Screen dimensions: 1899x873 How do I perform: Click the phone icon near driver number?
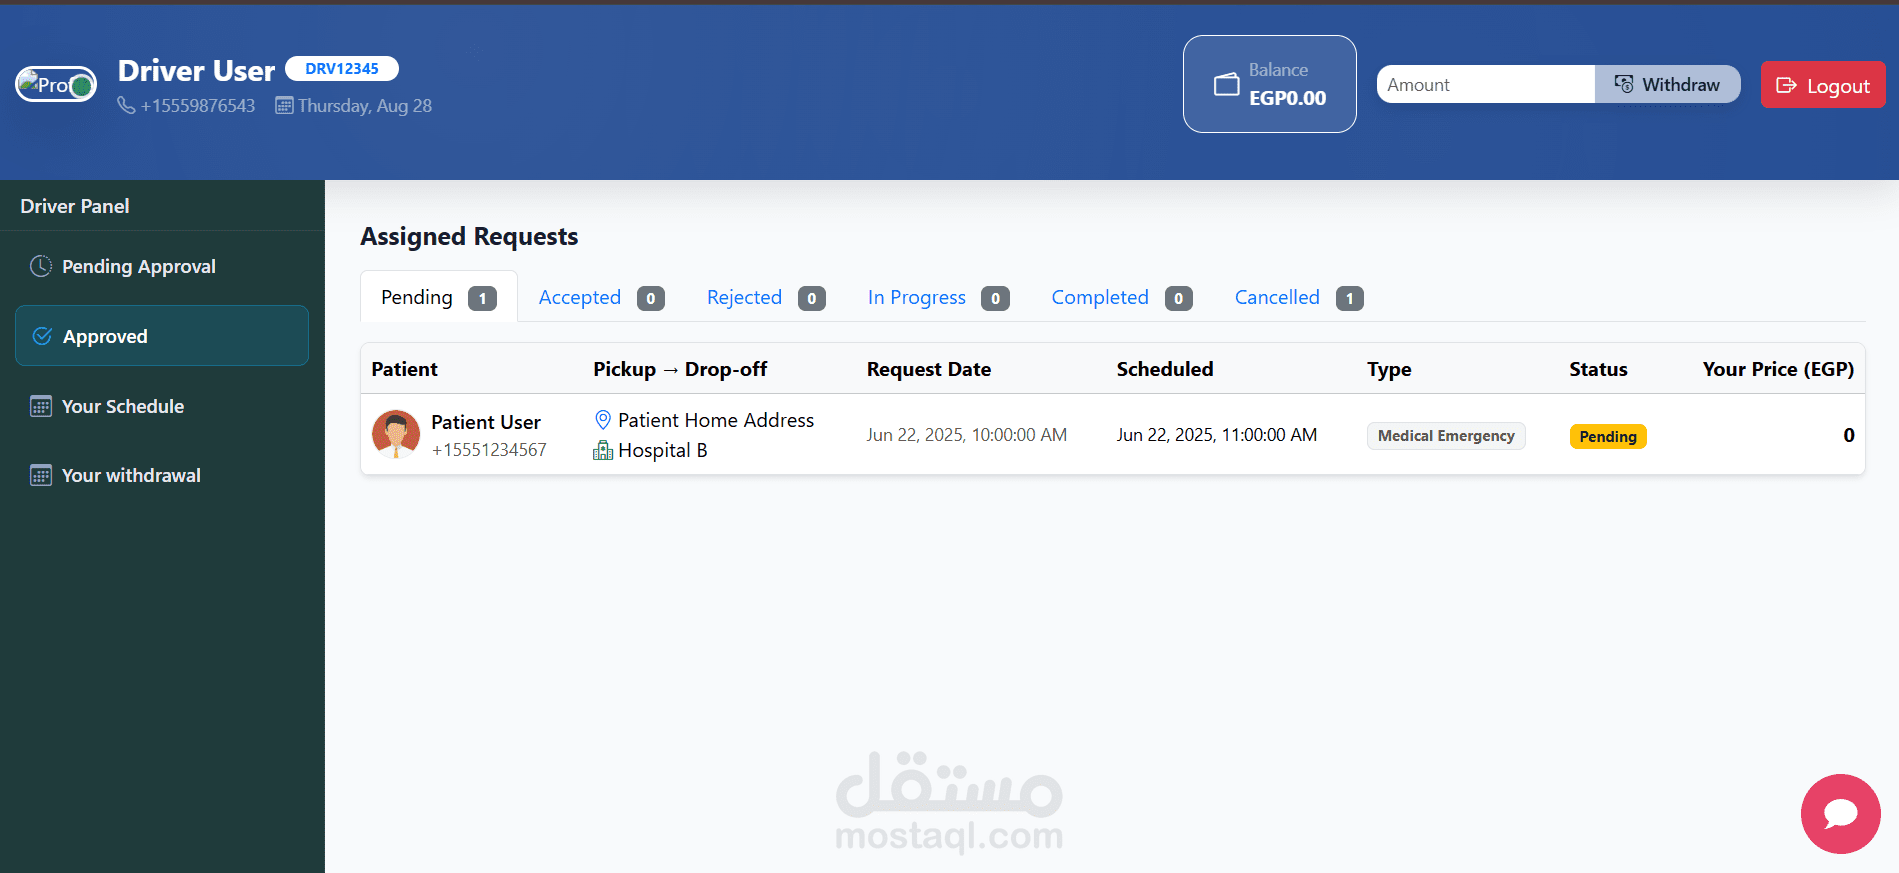click(x=126, y=105)
